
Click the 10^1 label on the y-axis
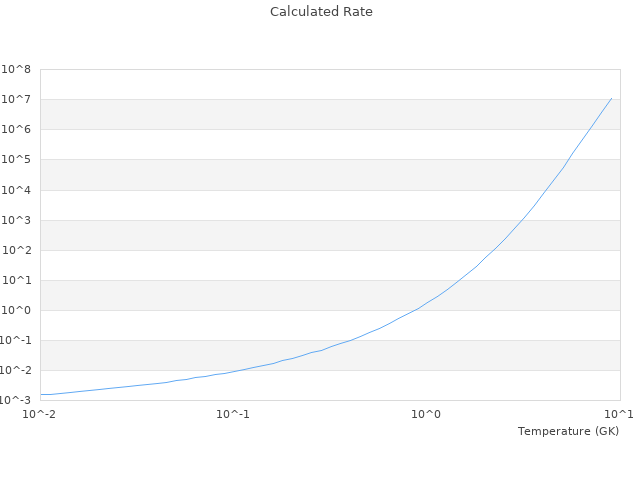(x=16, y=280)
